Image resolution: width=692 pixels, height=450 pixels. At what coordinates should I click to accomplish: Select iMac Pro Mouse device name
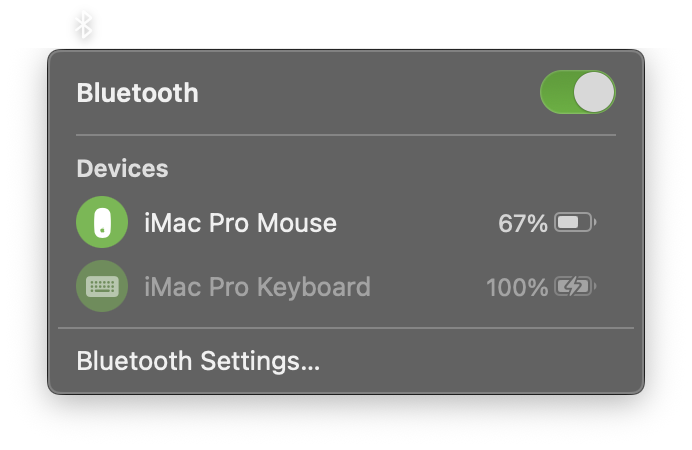[240, 223]
